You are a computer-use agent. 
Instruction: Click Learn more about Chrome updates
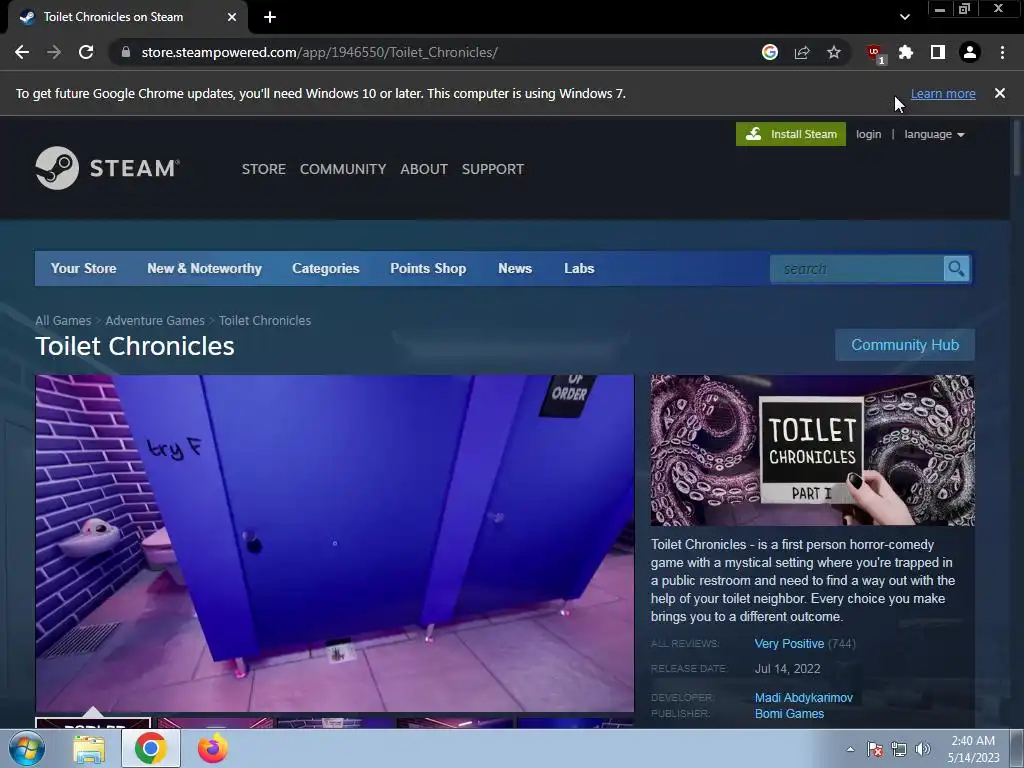click(x=943, y=93)
